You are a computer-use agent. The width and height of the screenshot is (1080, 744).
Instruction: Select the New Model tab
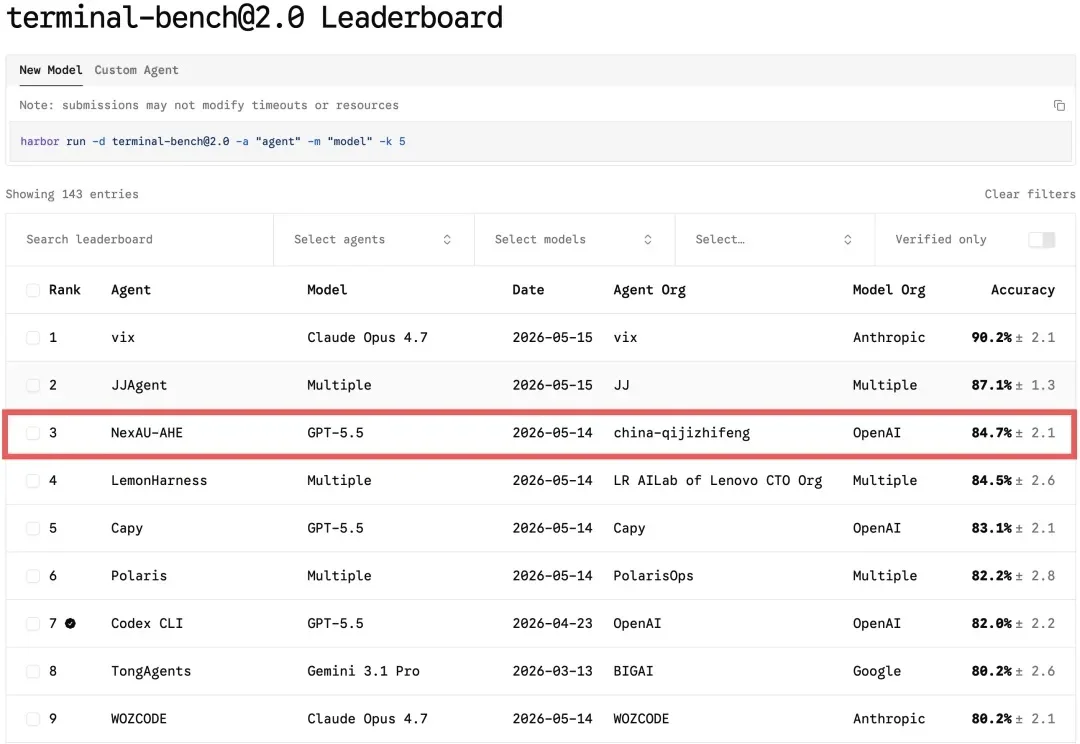[51, 70]
